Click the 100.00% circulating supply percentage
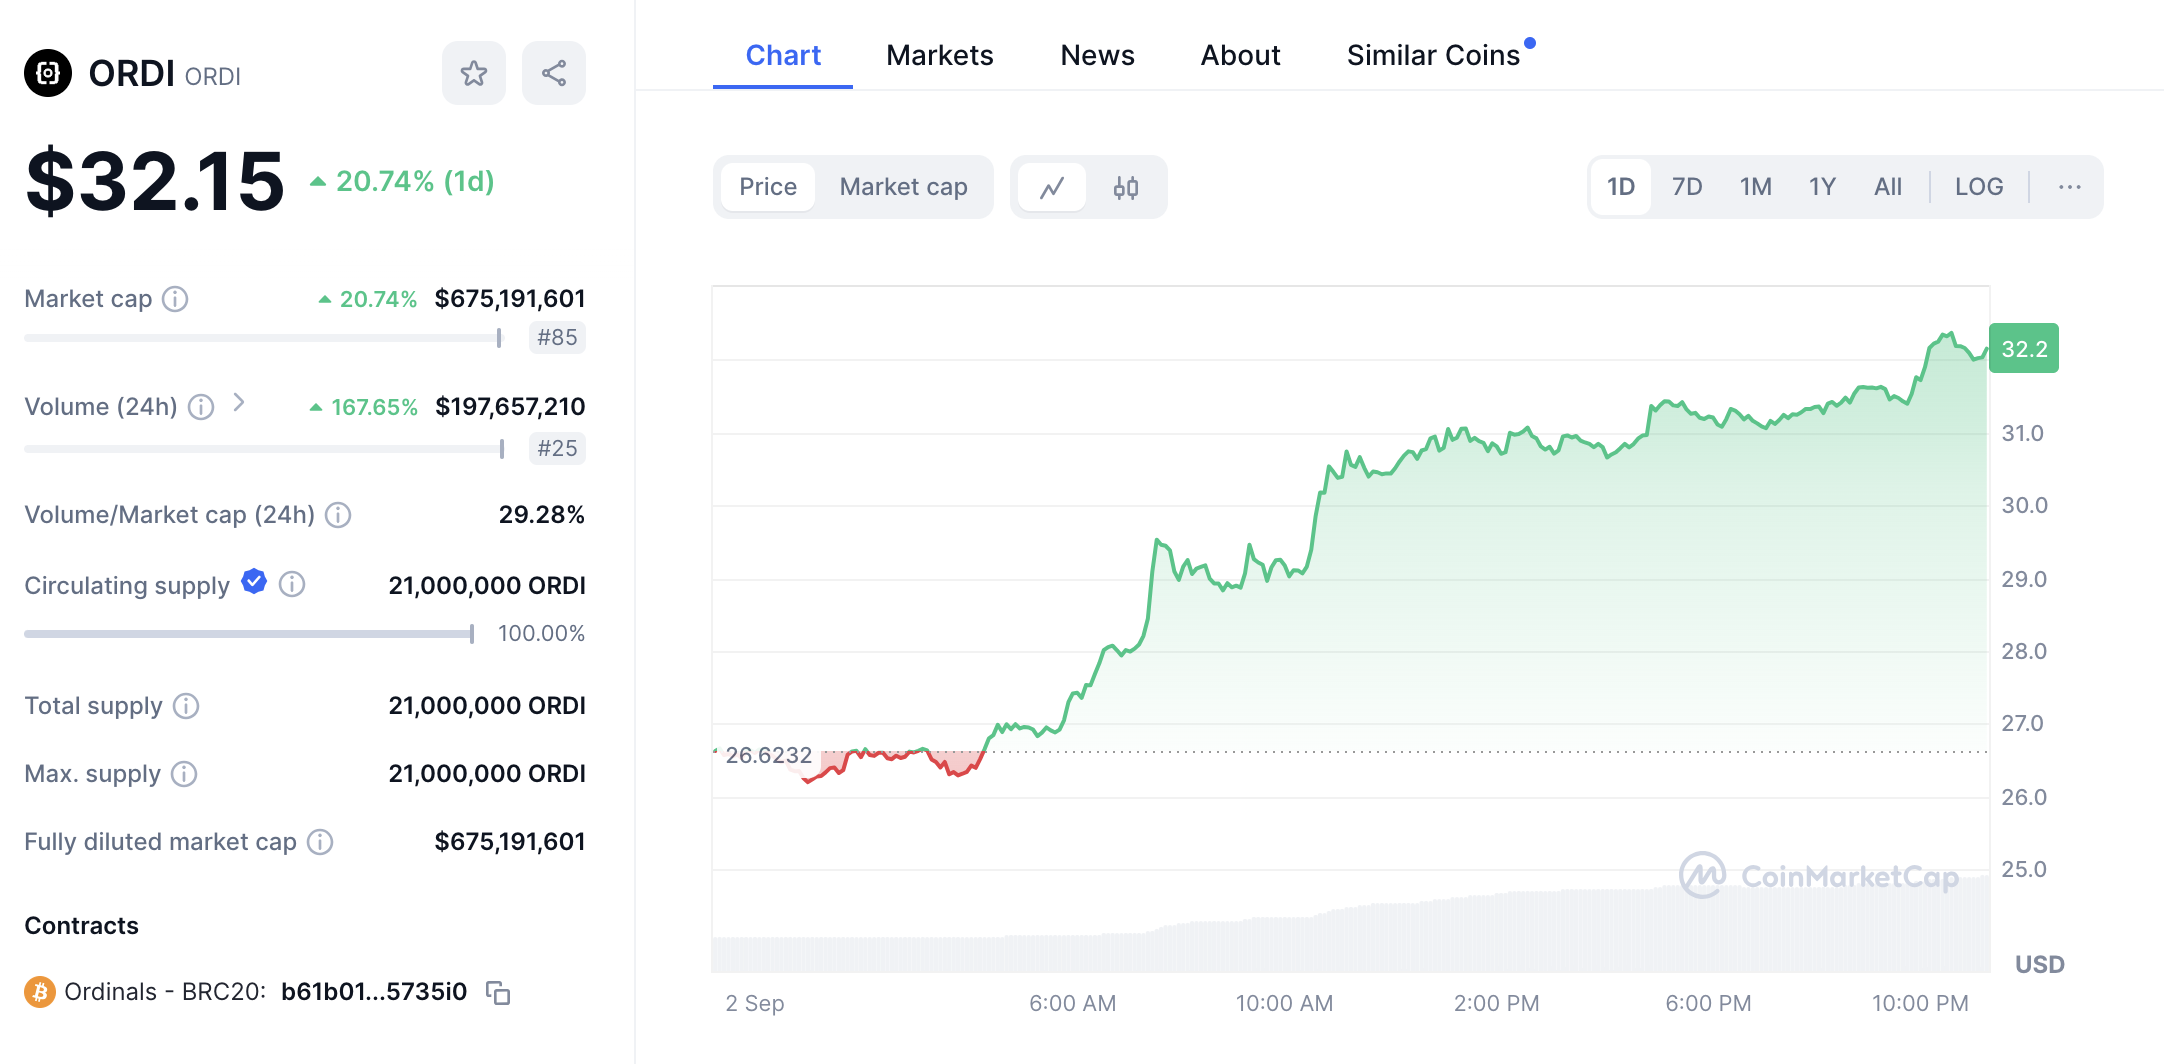 click(541, 634)
